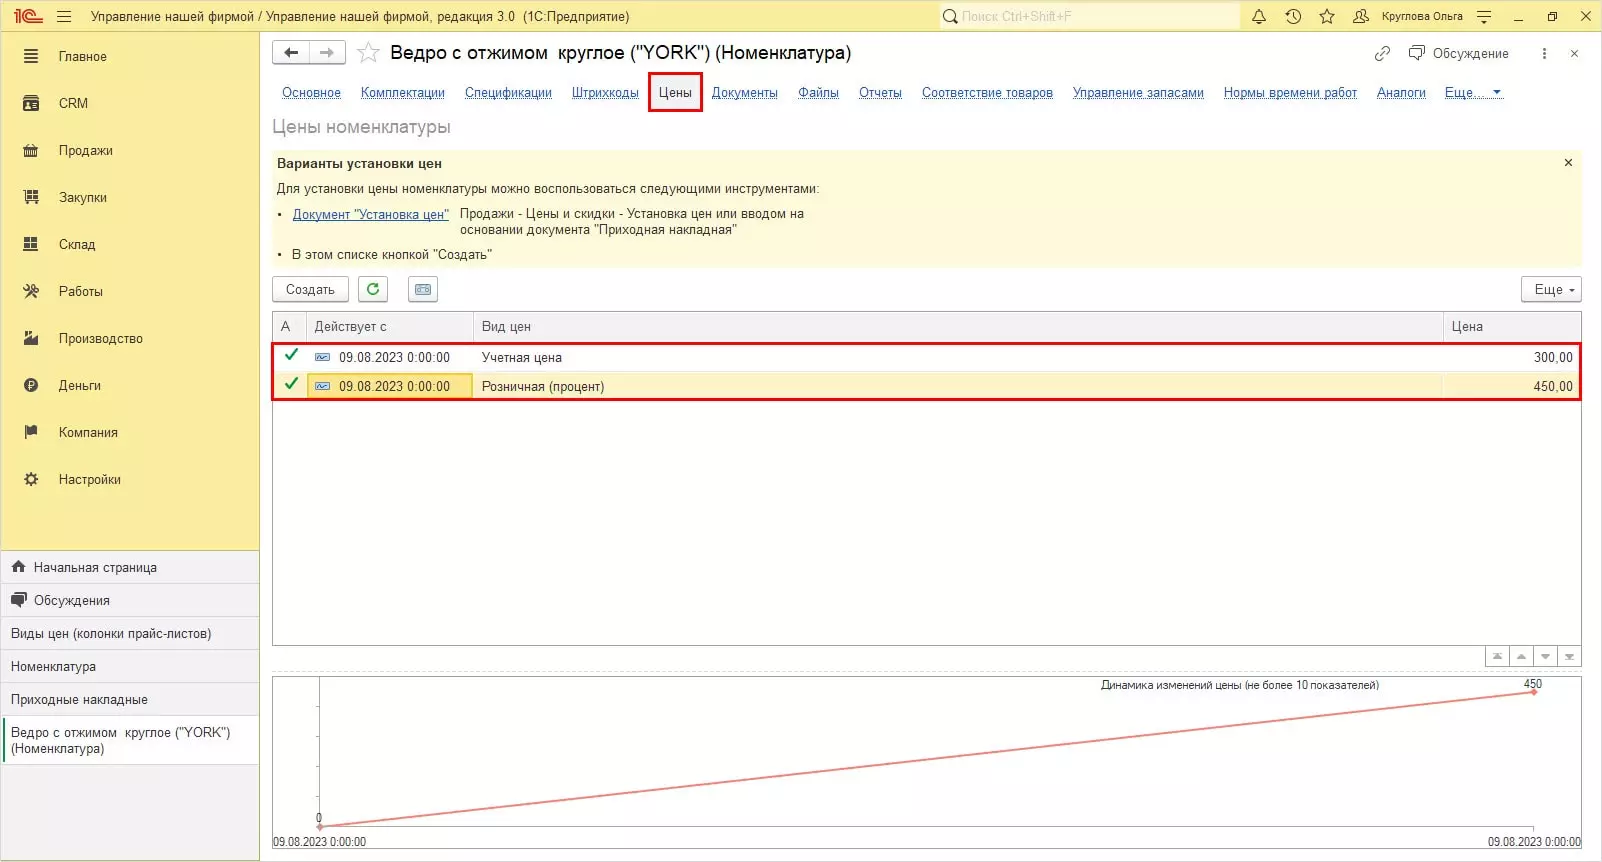Switch to Виды цен (колонки прайс-листов) window

(131, 633)
